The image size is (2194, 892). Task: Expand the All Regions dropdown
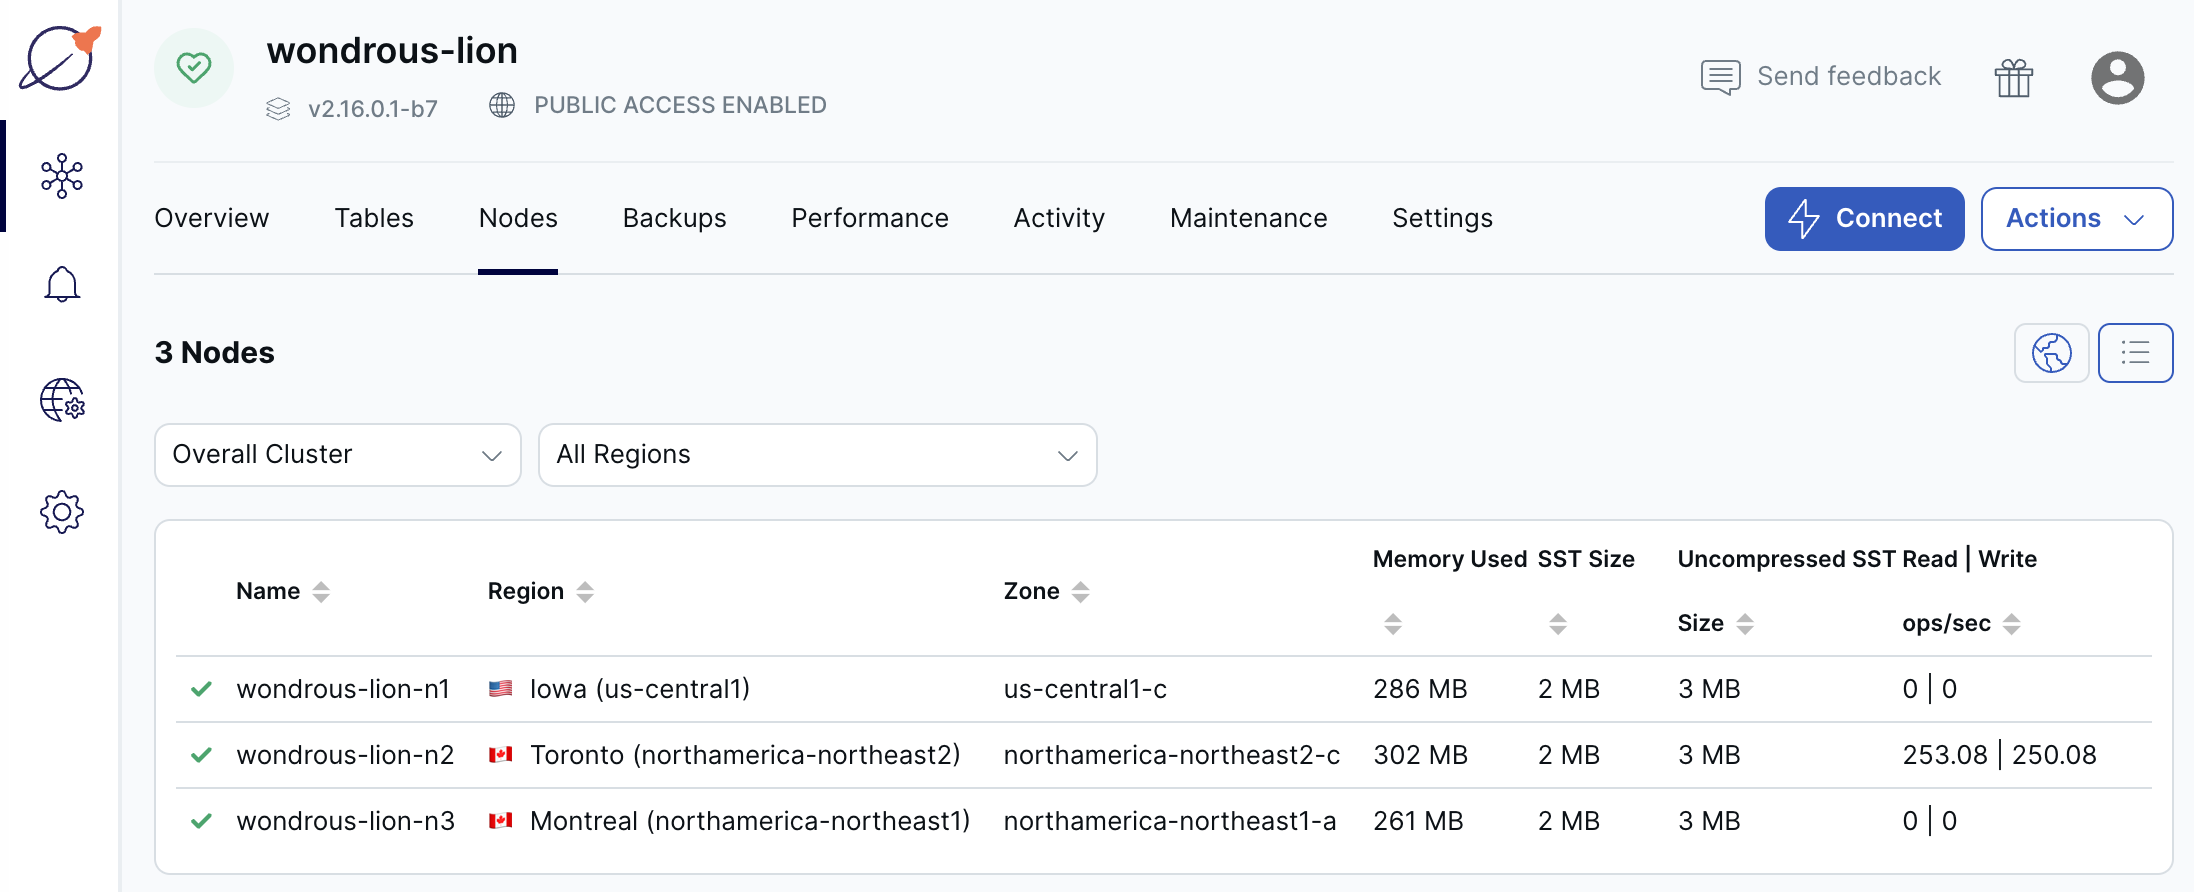(x=817, y=455)
